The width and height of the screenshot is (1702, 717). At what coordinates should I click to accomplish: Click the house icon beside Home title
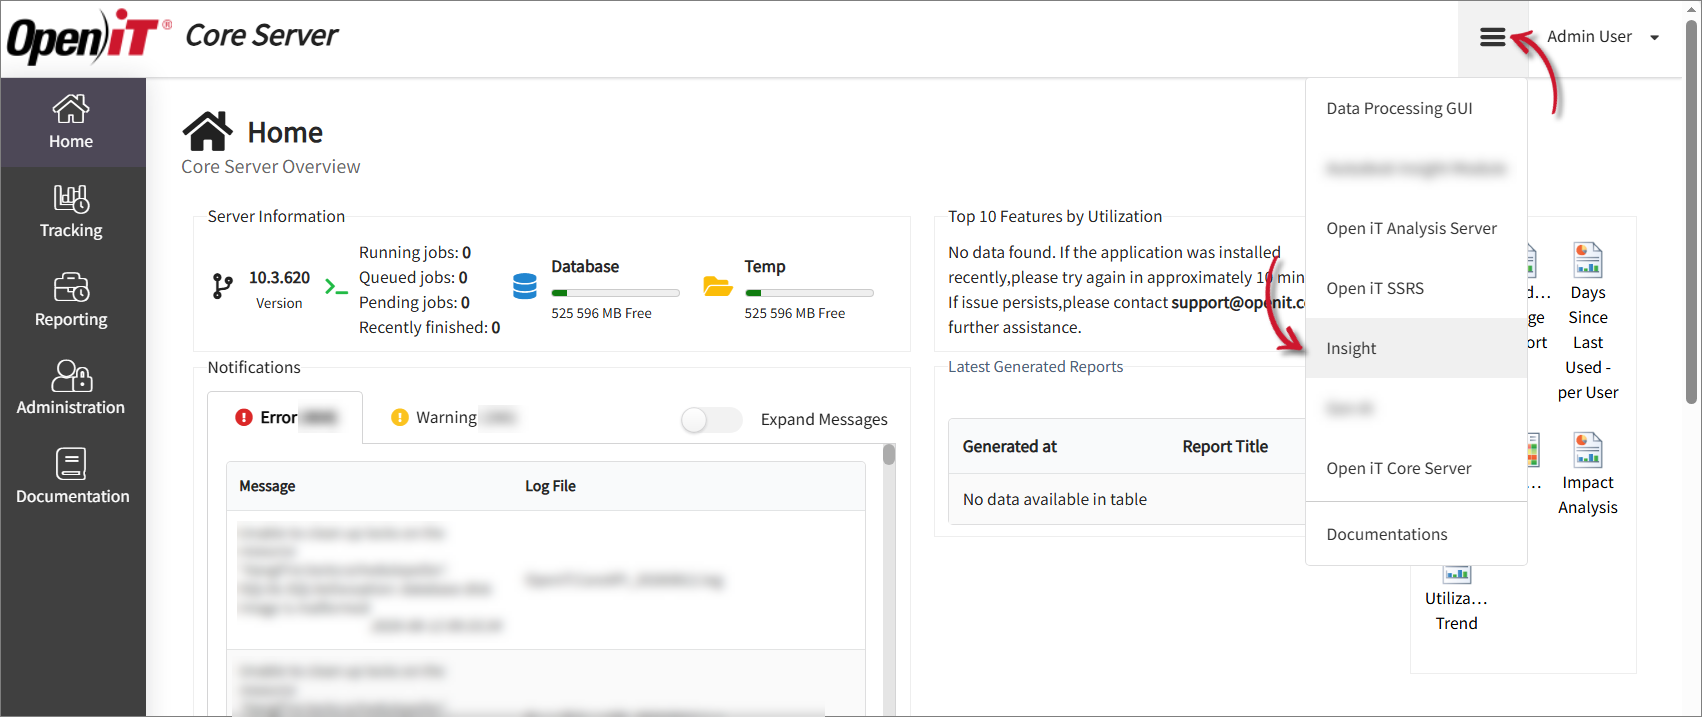207,131
